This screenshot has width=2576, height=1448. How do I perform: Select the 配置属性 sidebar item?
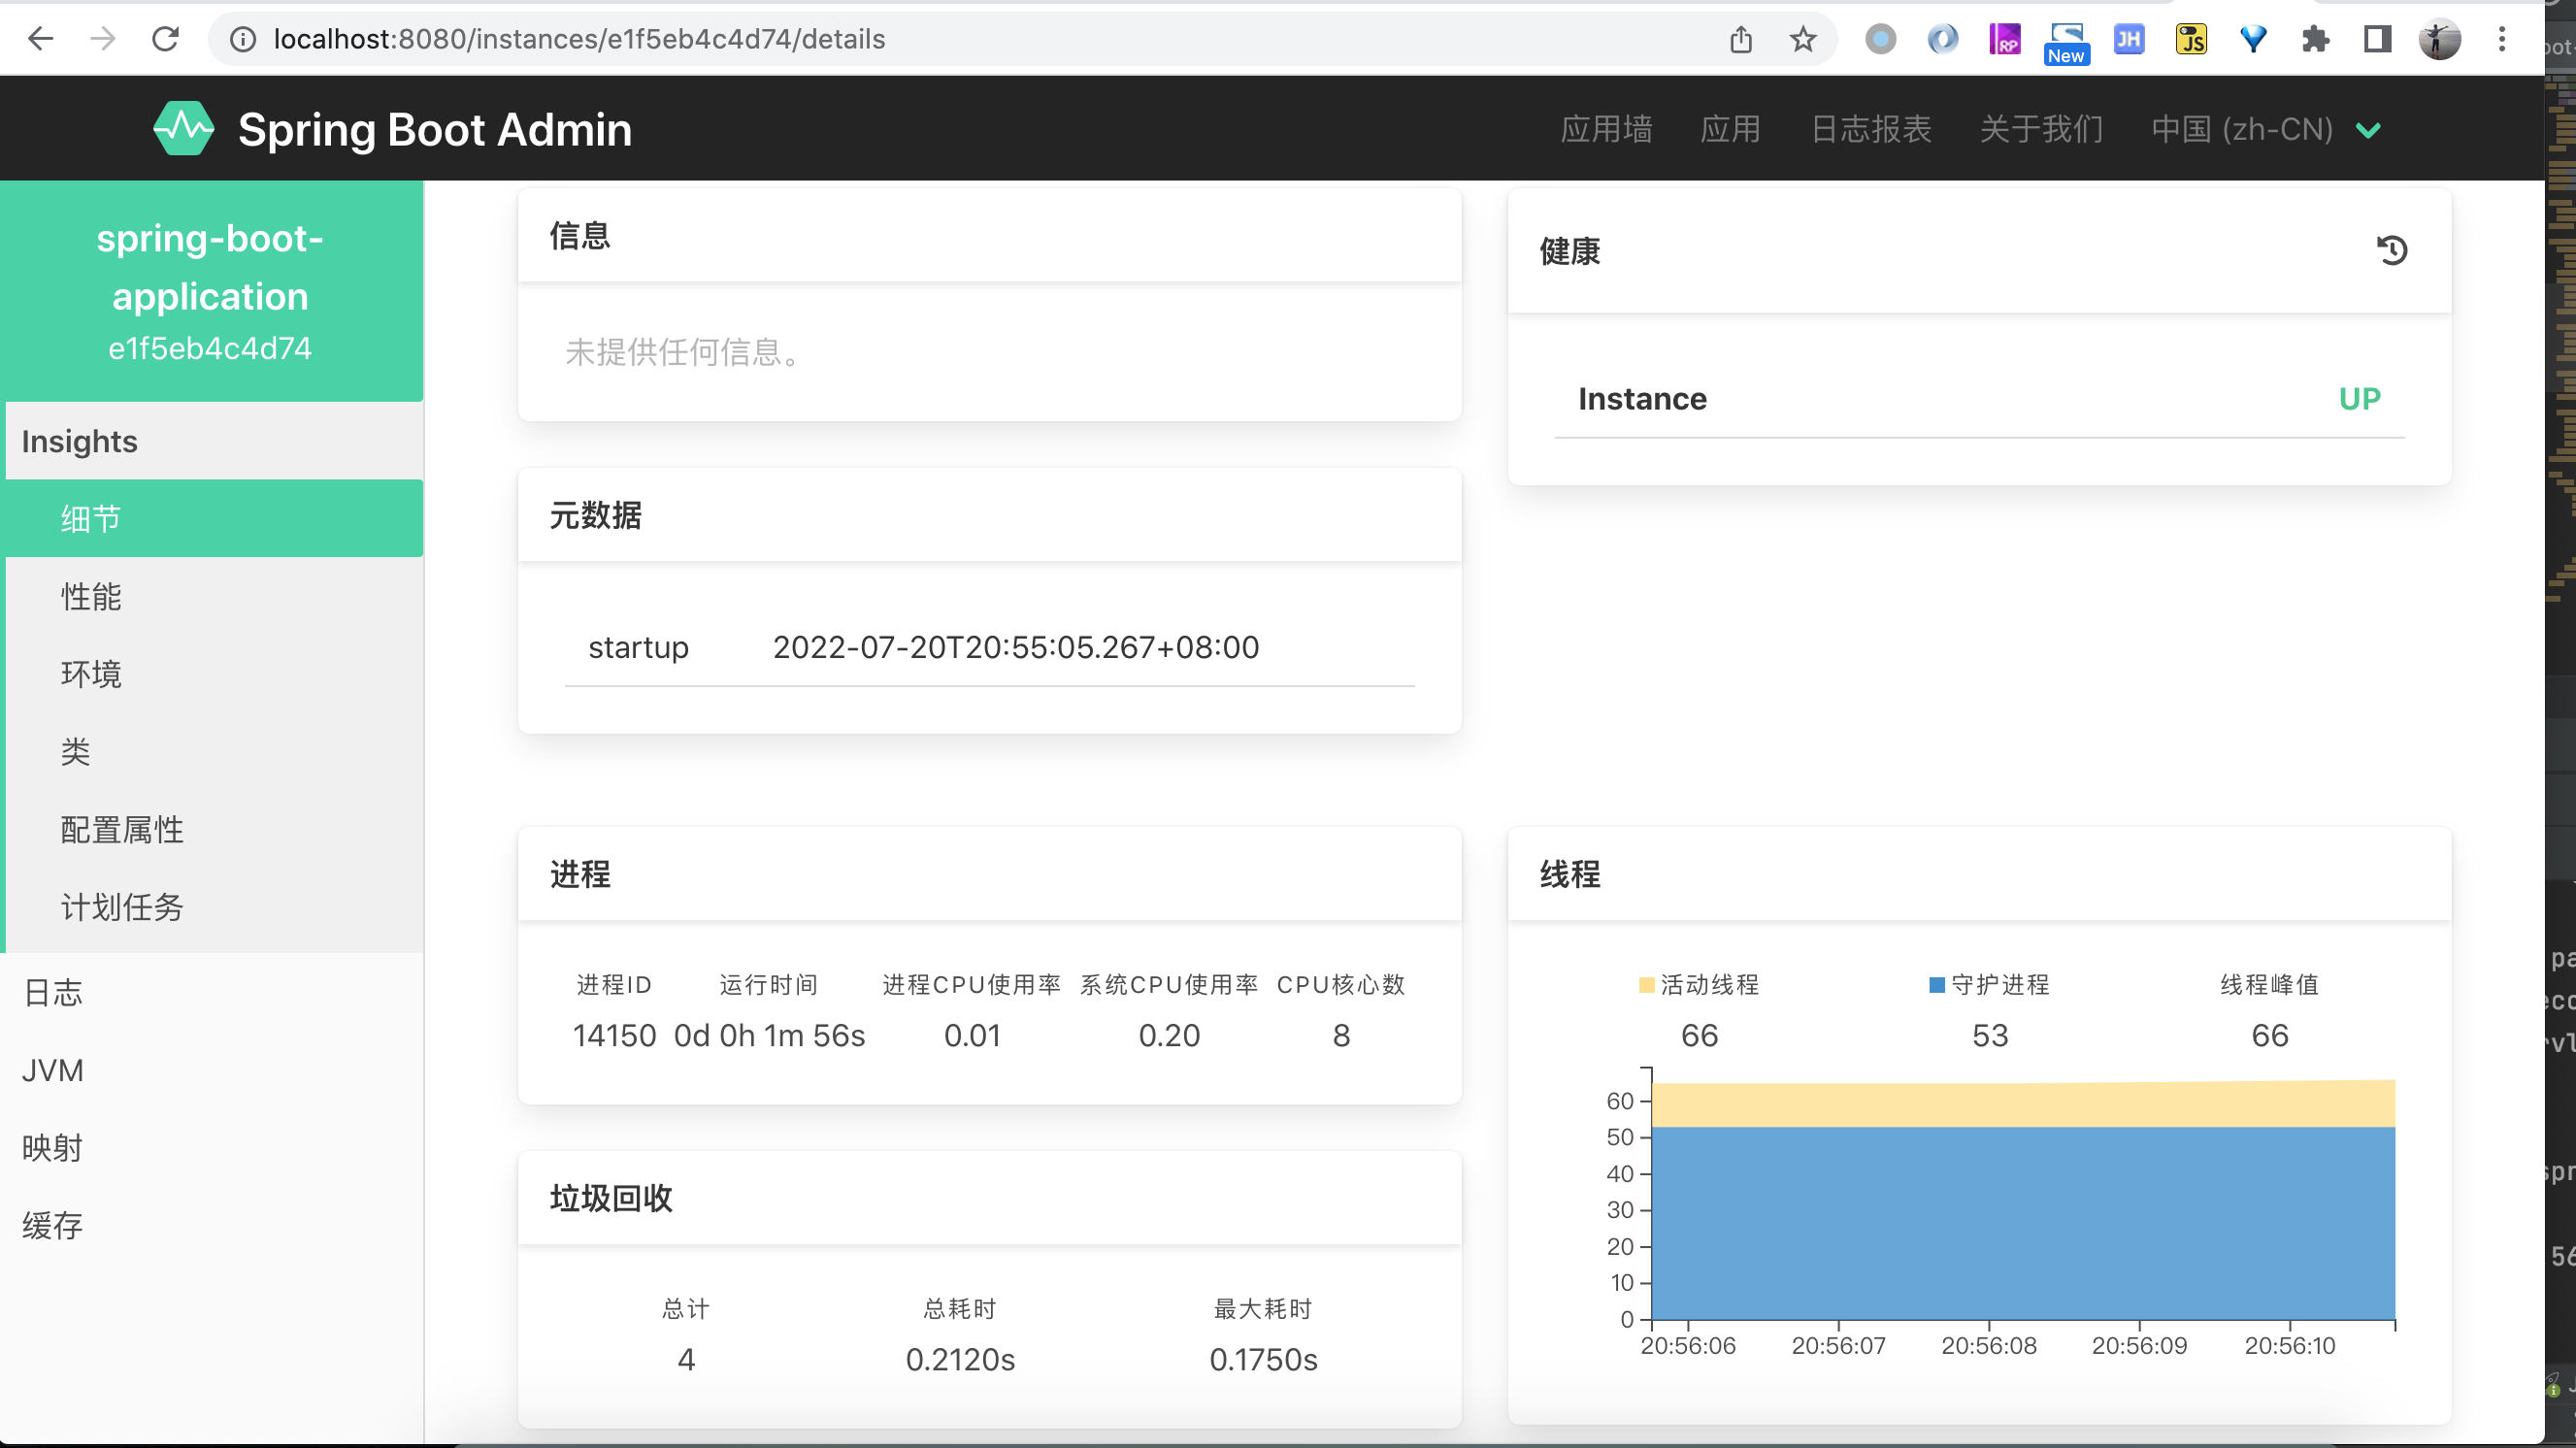[x=214, y=829]
